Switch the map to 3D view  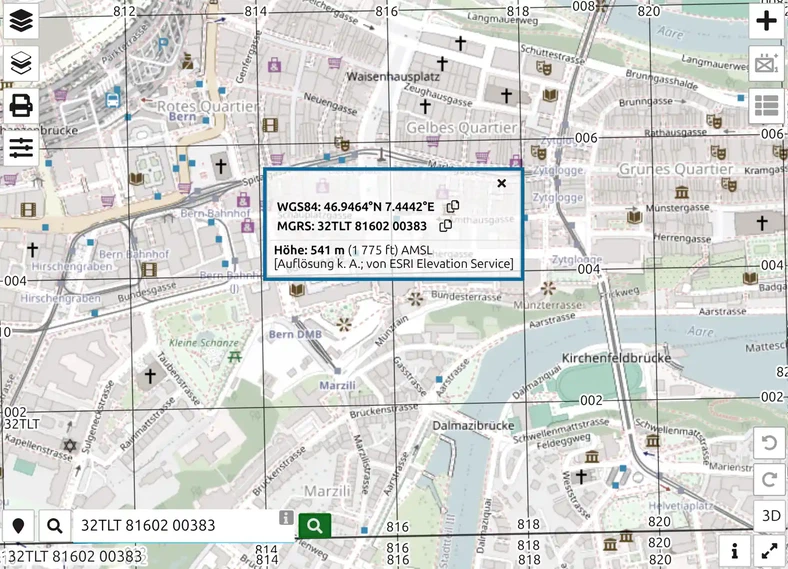click(x=769, y=516)
